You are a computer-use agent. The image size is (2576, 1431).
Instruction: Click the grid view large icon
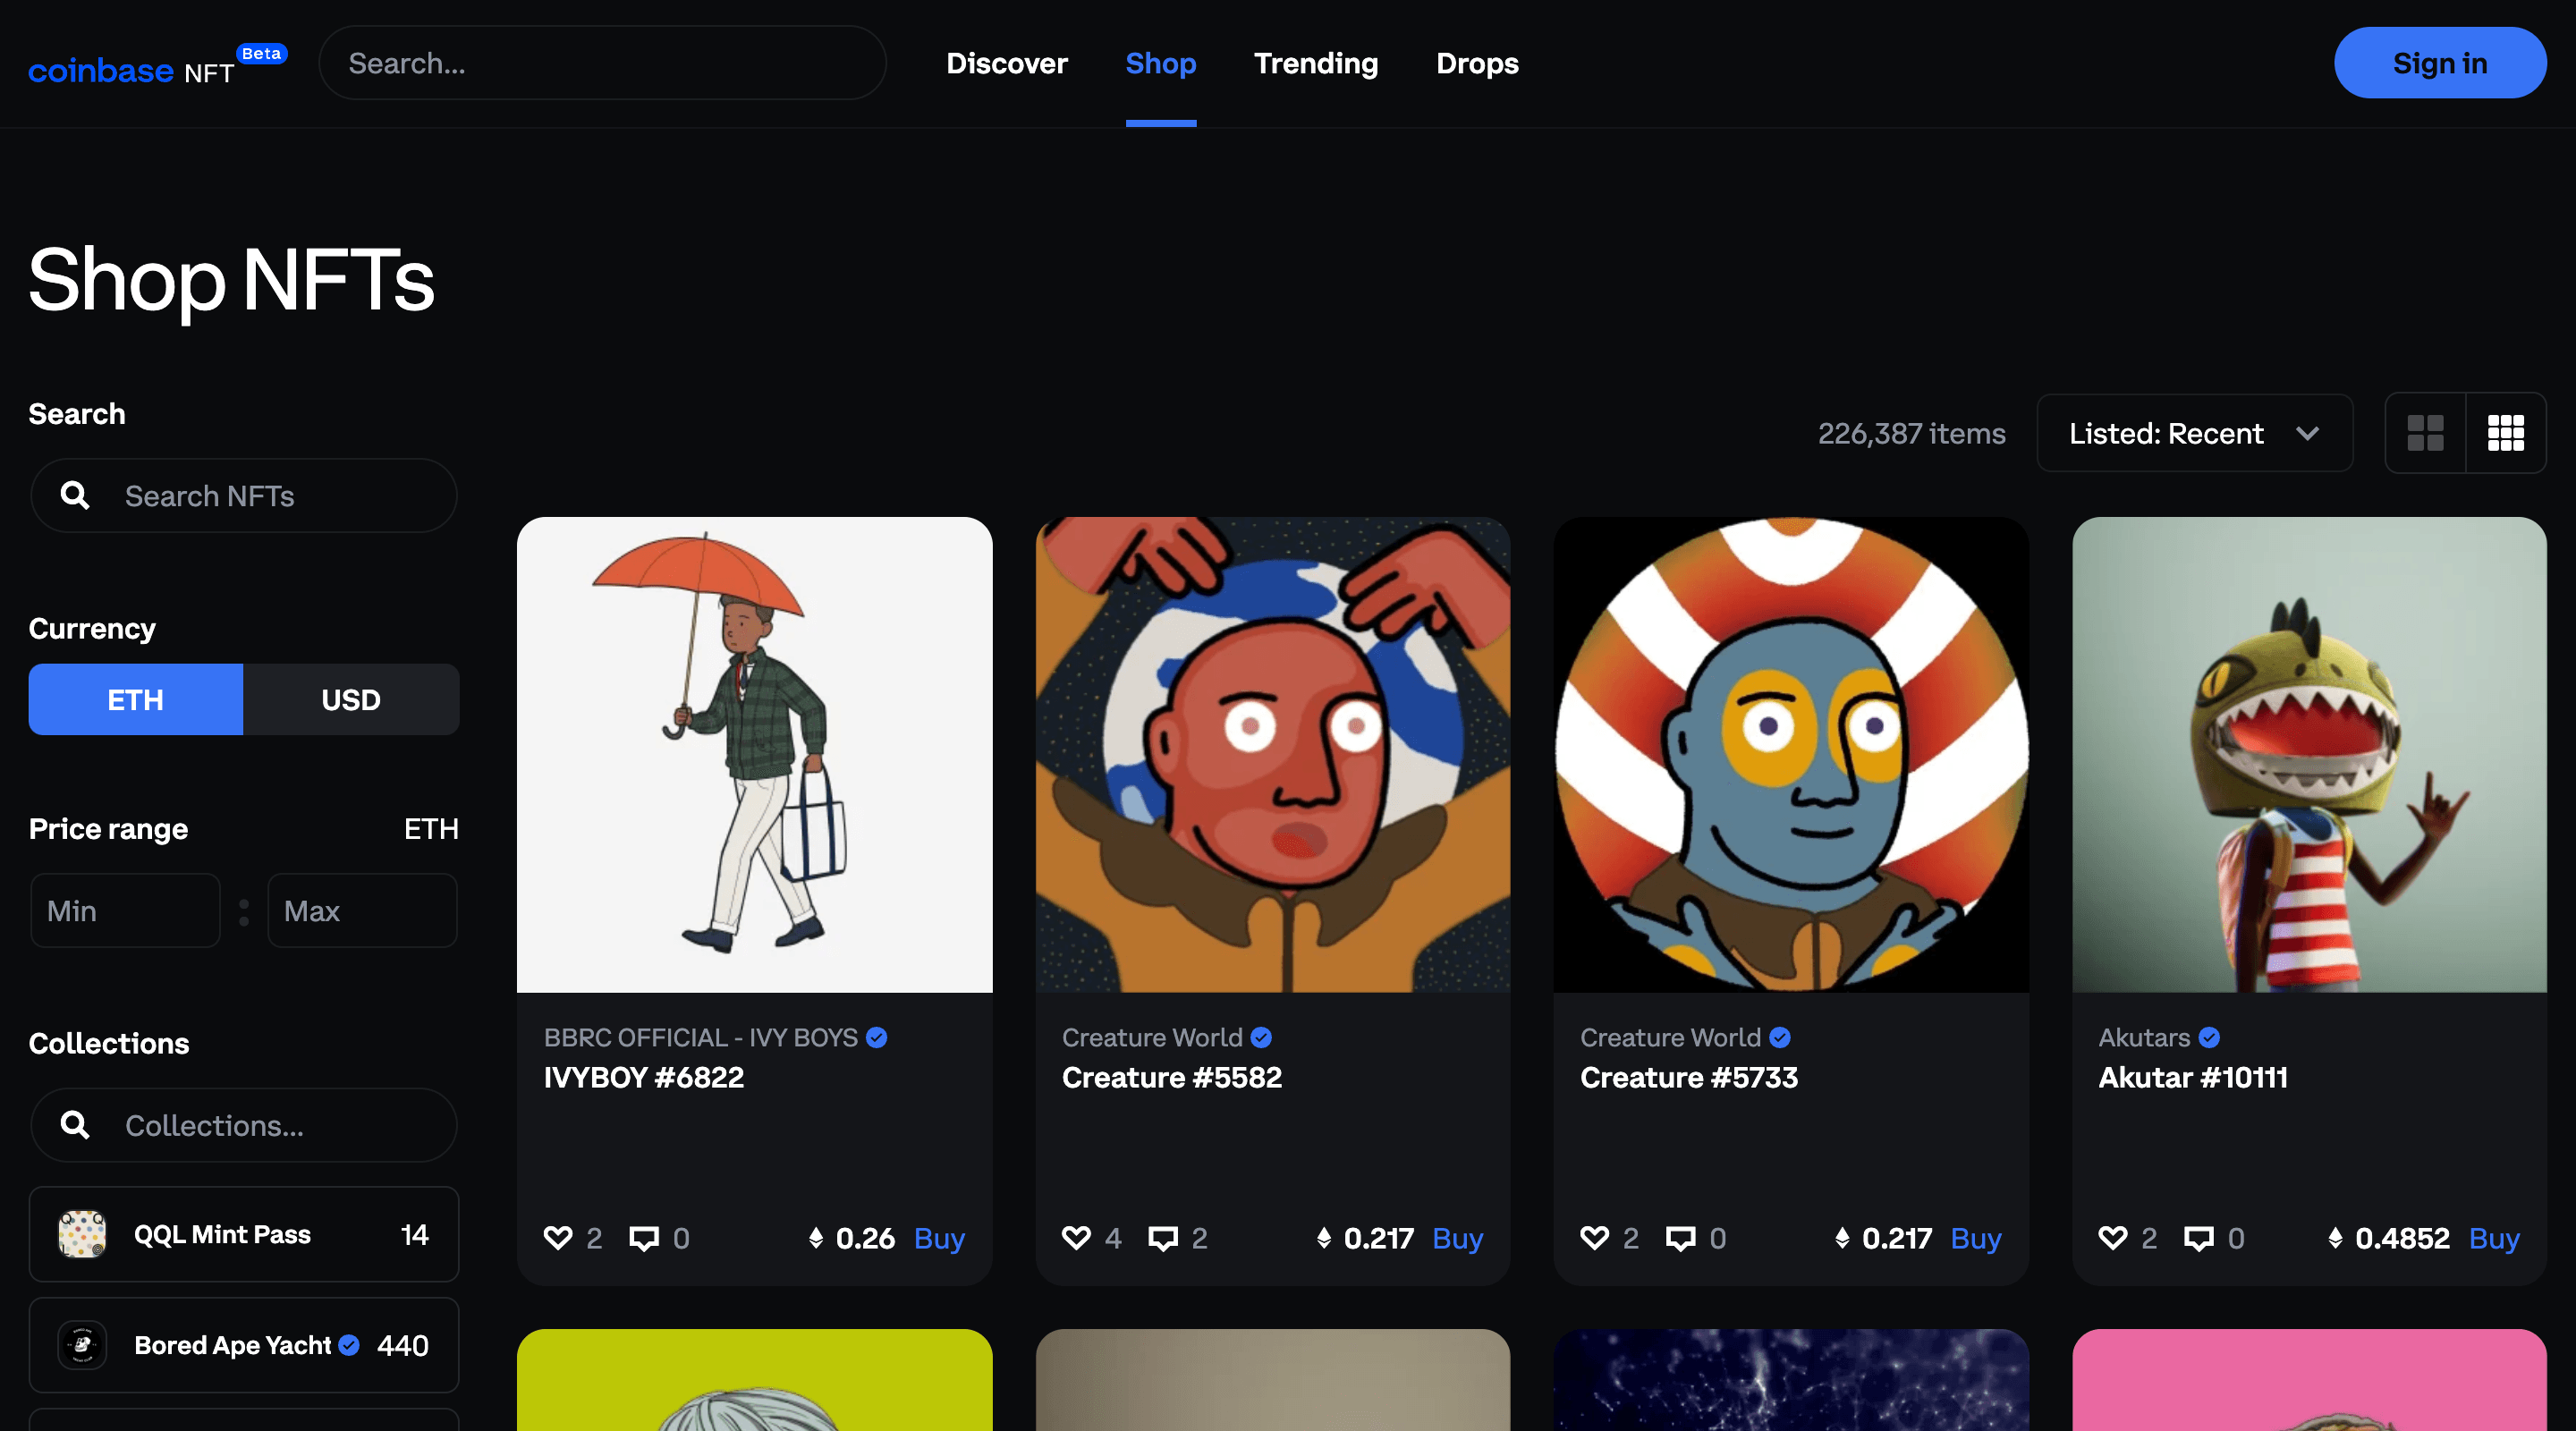click(x=2427, y=430)
